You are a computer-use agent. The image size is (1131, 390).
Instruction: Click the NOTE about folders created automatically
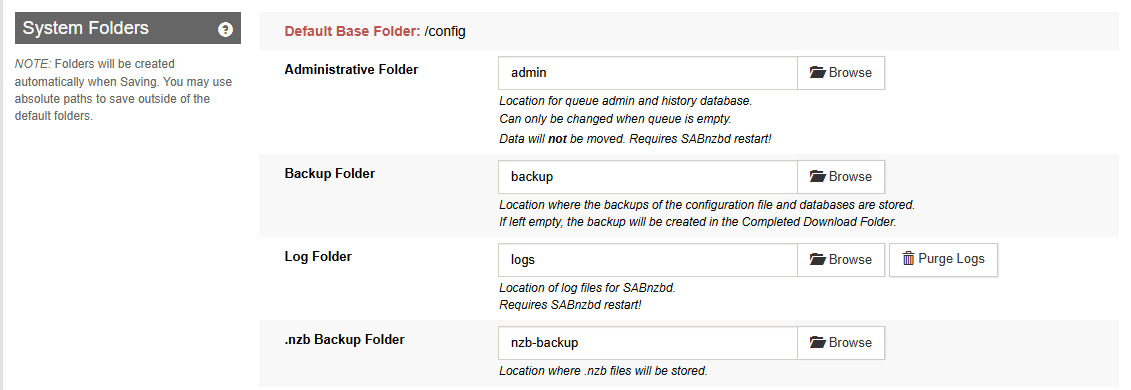[123, 90]
